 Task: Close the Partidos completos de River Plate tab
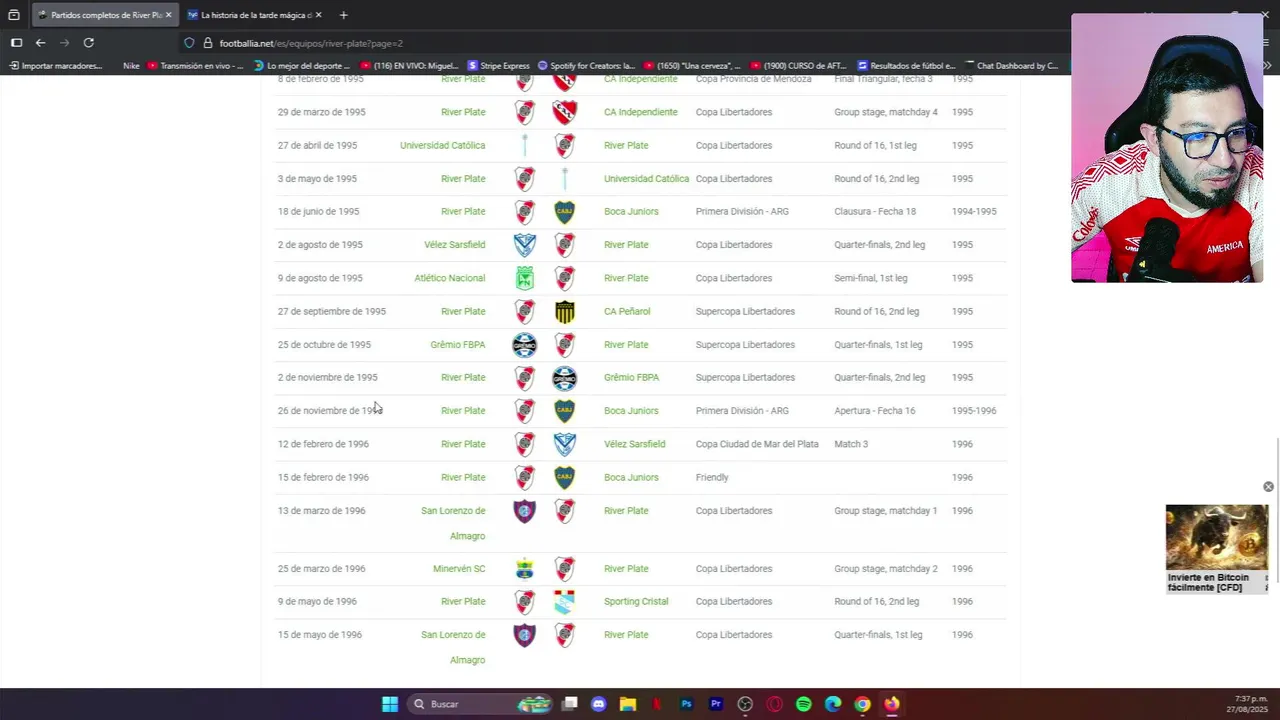point(168,15)
